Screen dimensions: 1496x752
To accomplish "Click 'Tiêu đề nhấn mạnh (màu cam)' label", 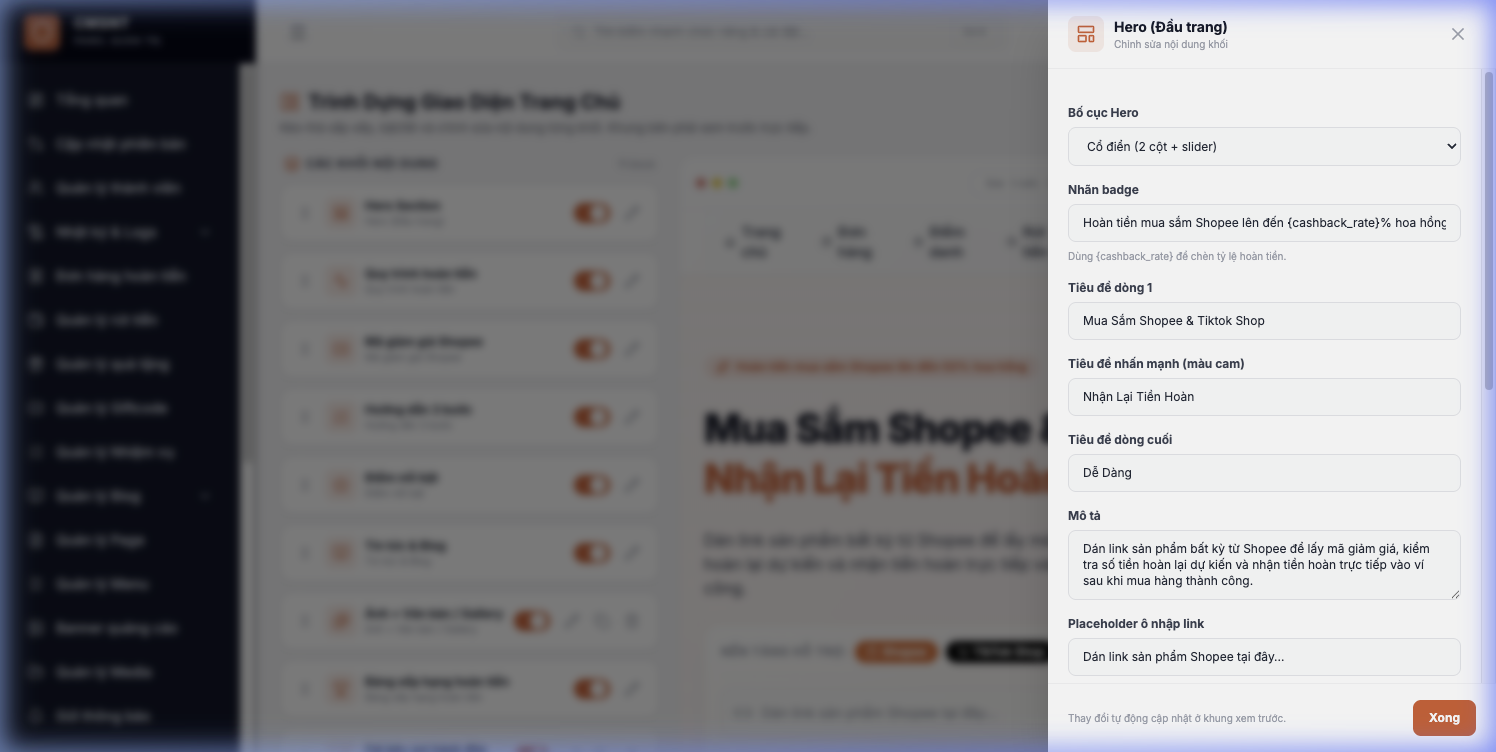I will (x=1156, y=364).
